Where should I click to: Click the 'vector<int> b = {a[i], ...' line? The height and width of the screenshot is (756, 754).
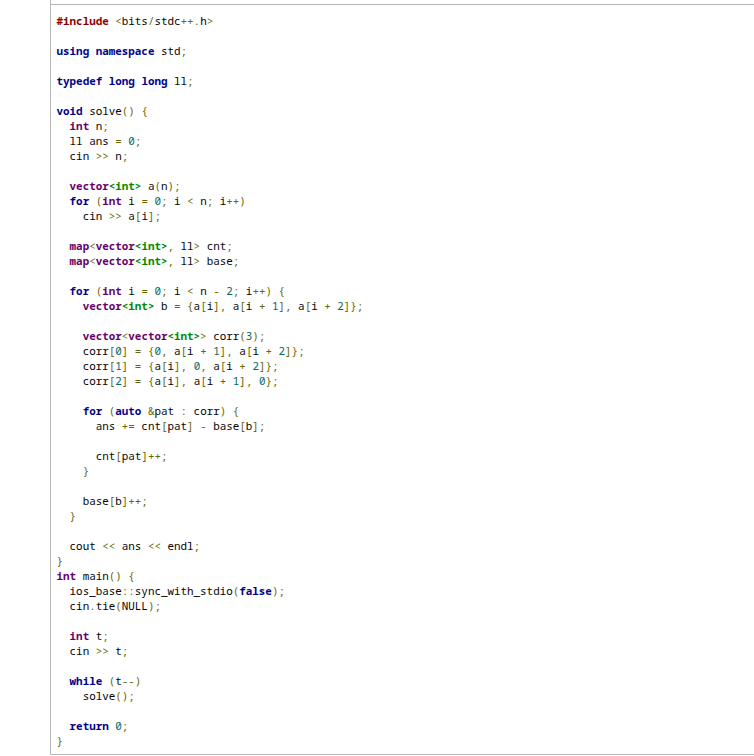click(222, 306)
